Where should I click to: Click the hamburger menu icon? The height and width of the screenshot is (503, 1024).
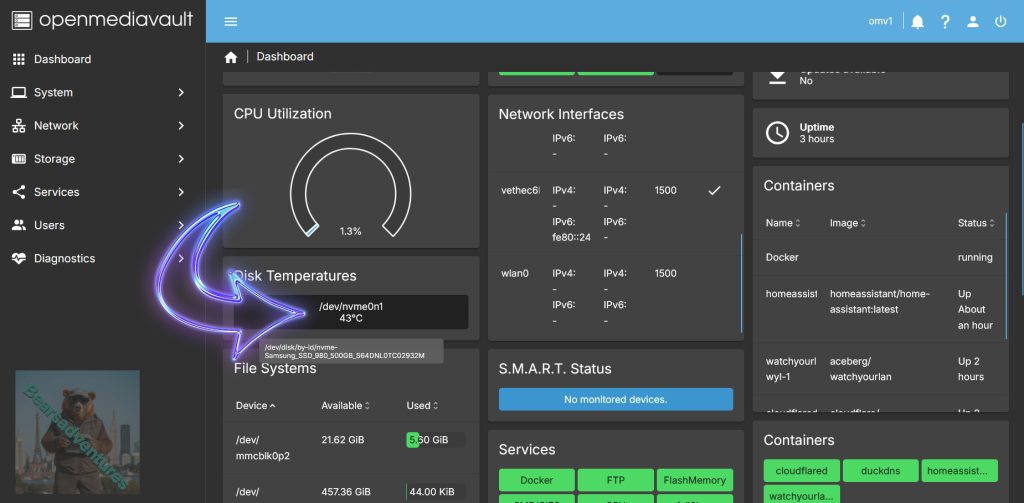point(231,21)
